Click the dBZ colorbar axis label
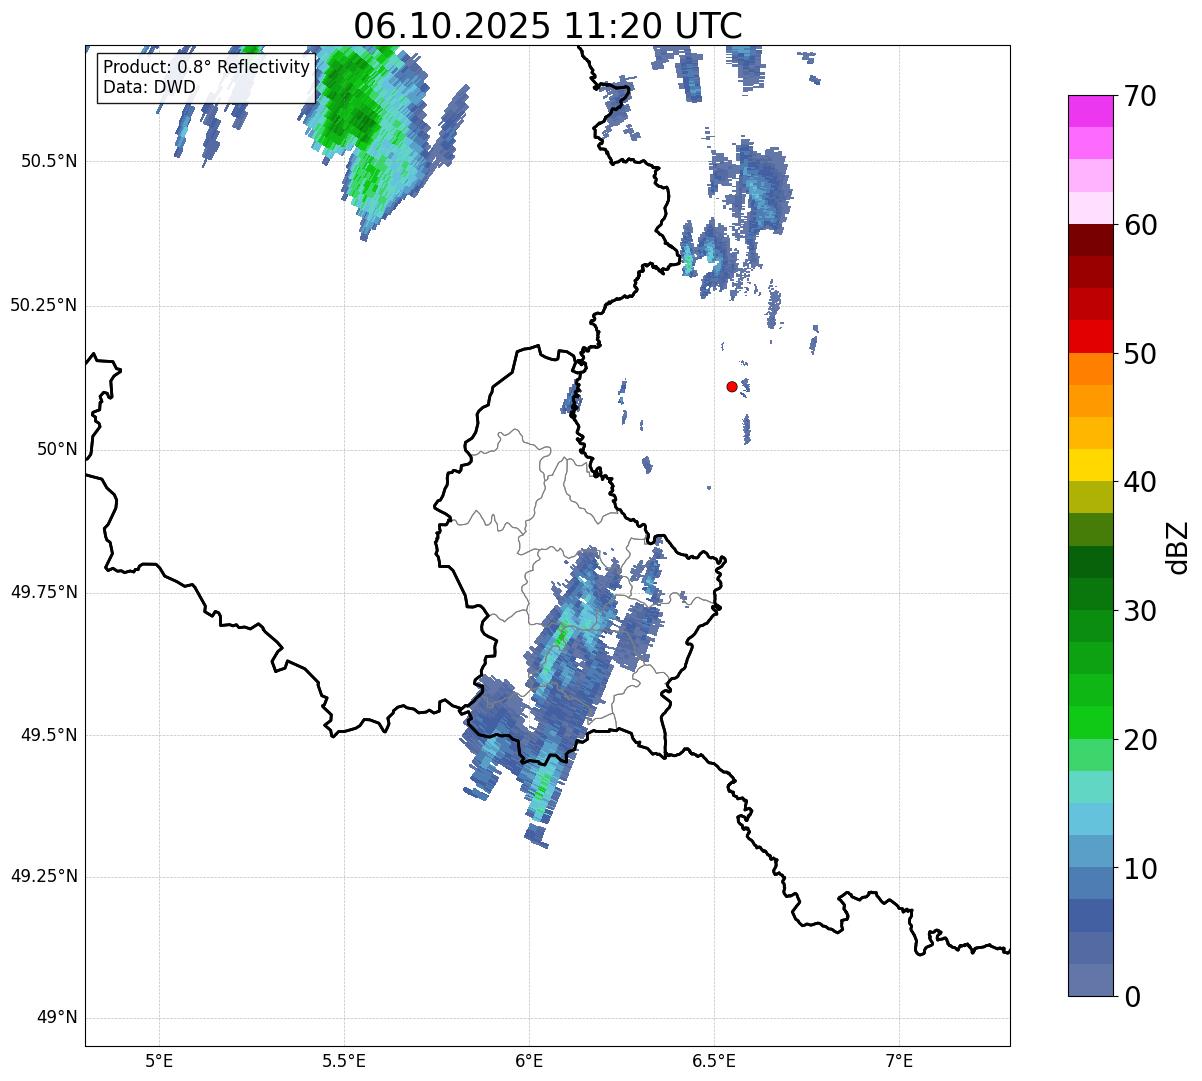 (x=1178, y=546)
